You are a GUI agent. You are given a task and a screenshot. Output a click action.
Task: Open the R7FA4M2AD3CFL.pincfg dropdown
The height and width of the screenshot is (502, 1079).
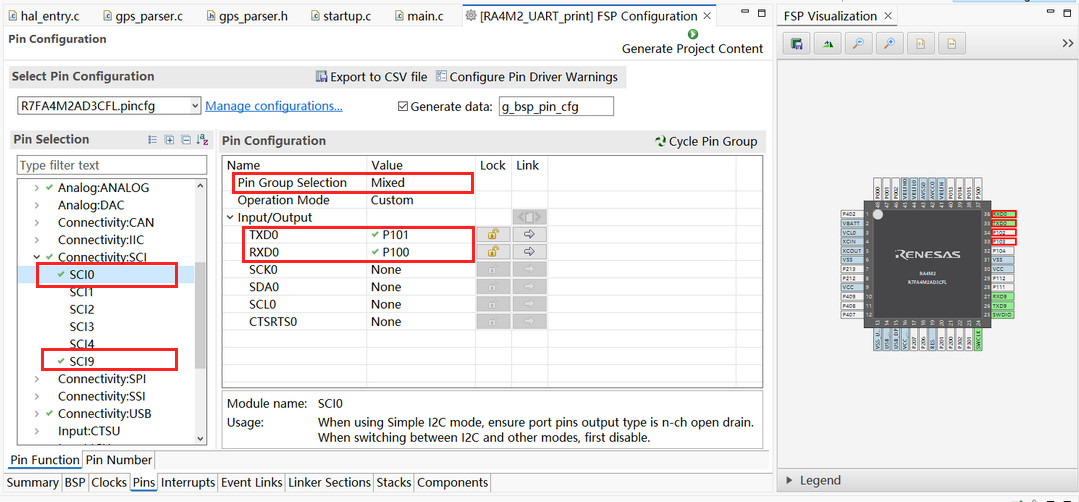[194, 106]
